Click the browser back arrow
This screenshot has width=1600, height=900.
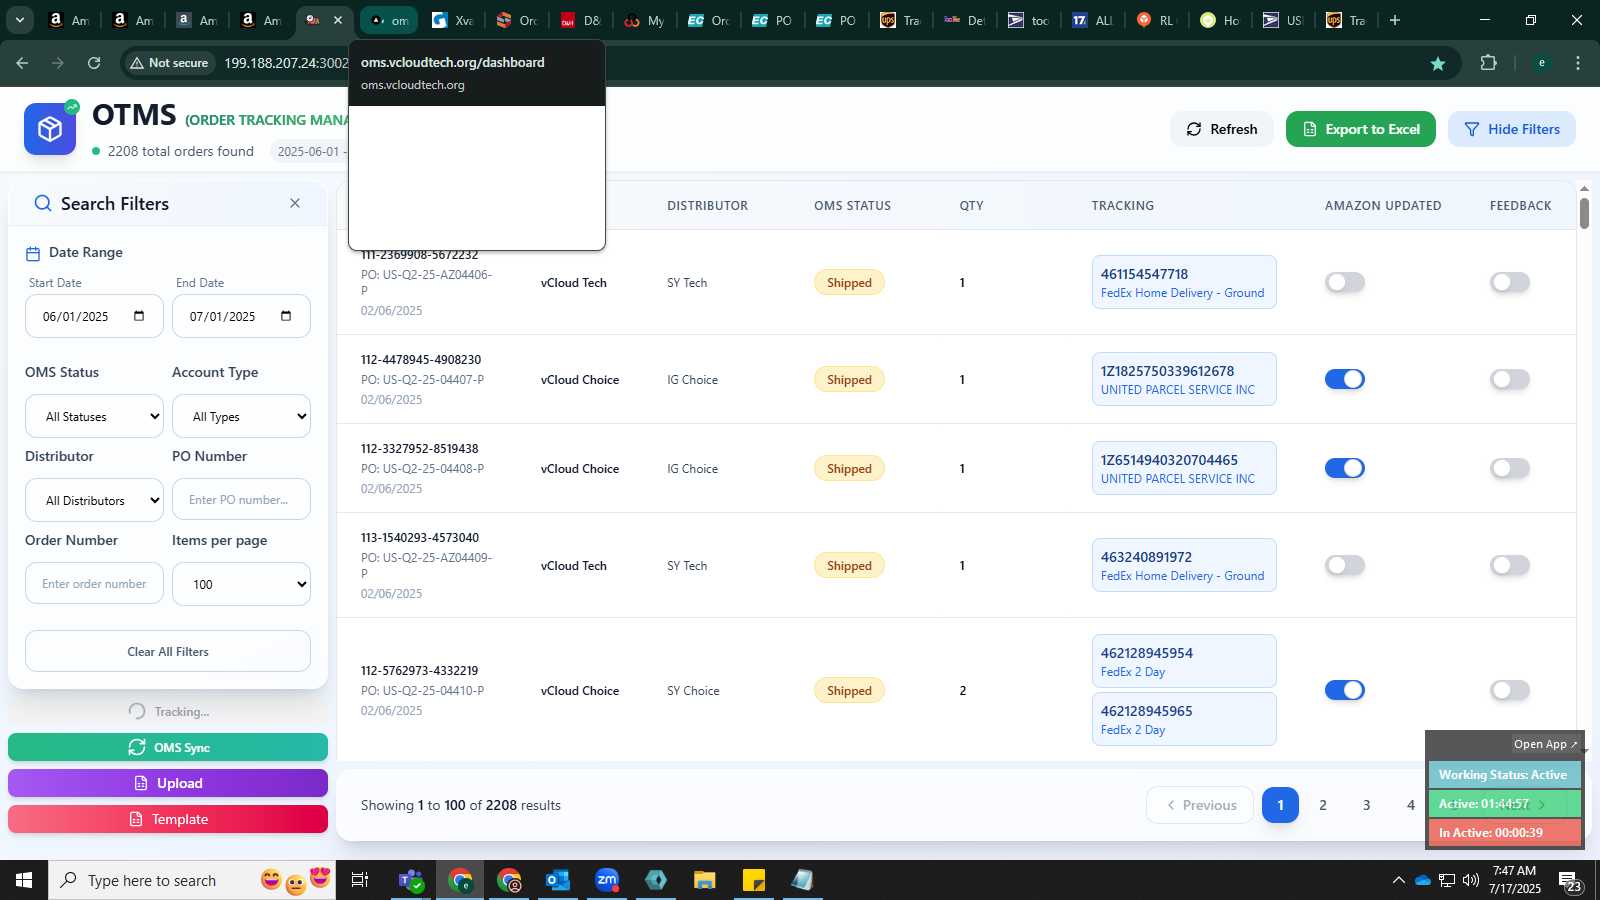pyautogui.click(x=22, y=63)
